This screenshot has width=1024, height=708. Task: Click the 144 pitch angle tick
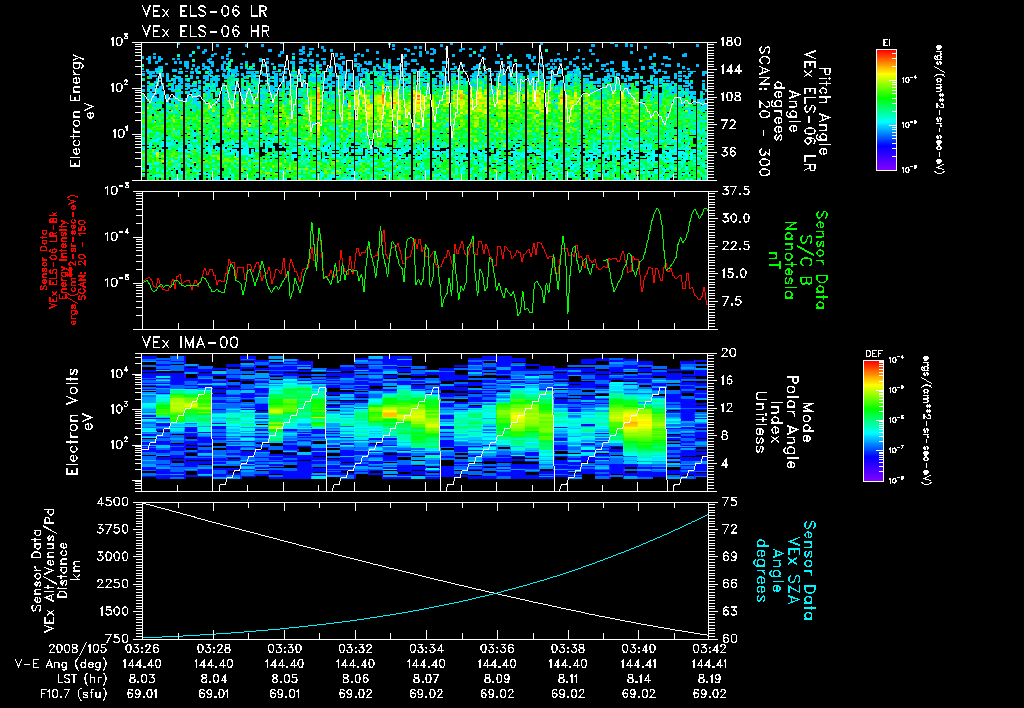[731, 69]
